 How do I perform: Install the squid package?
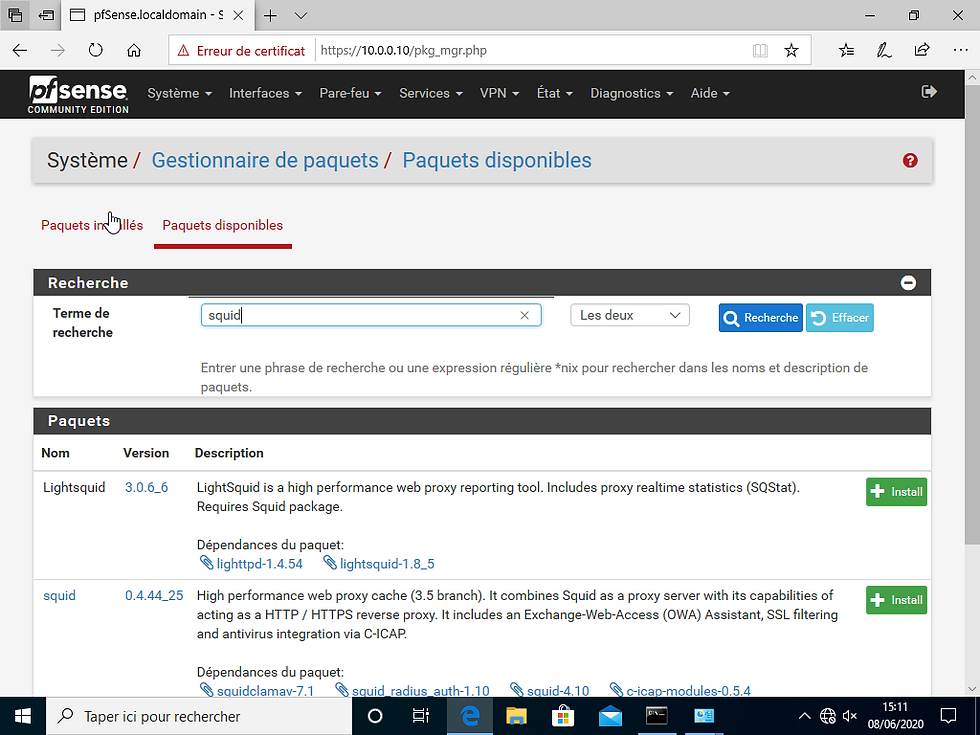coord(896,600)
